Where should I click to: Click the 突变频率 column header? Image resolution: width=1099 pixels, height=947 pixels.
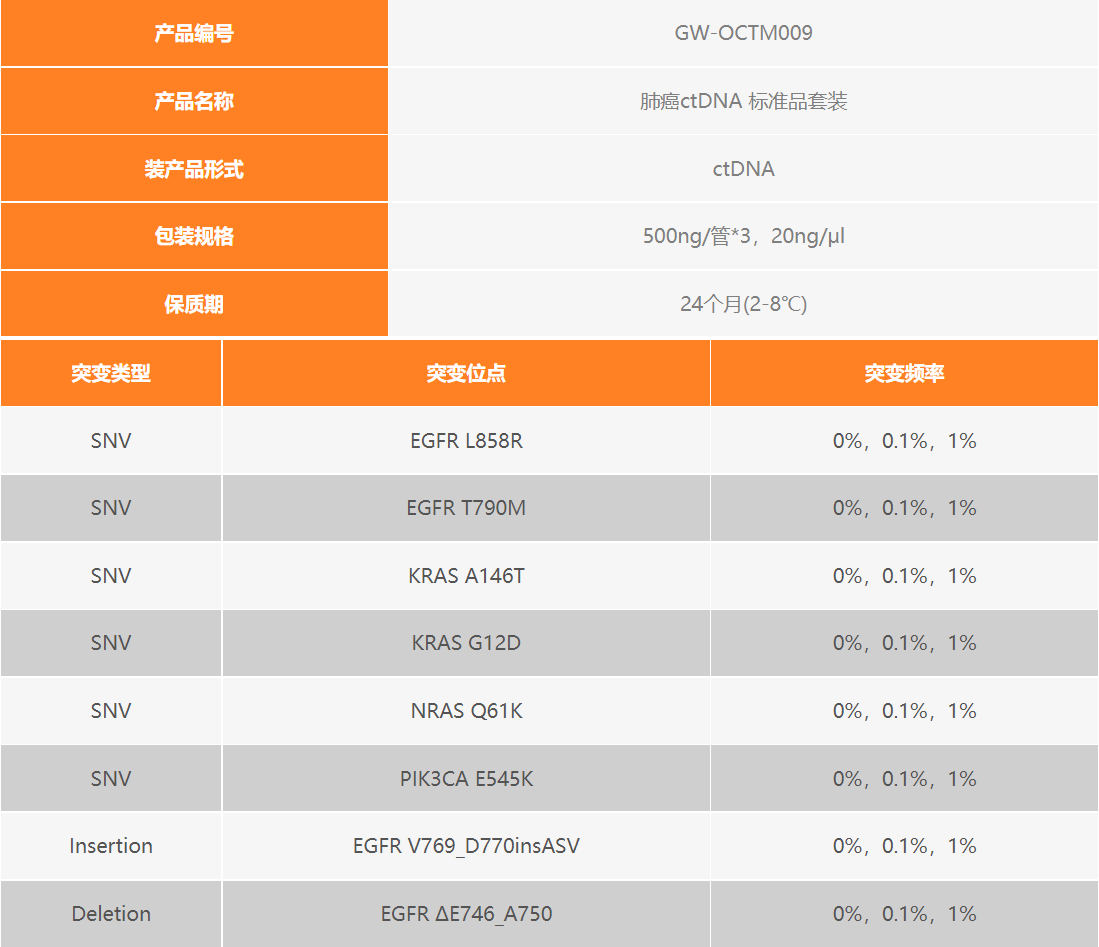(x=904, y=373)
